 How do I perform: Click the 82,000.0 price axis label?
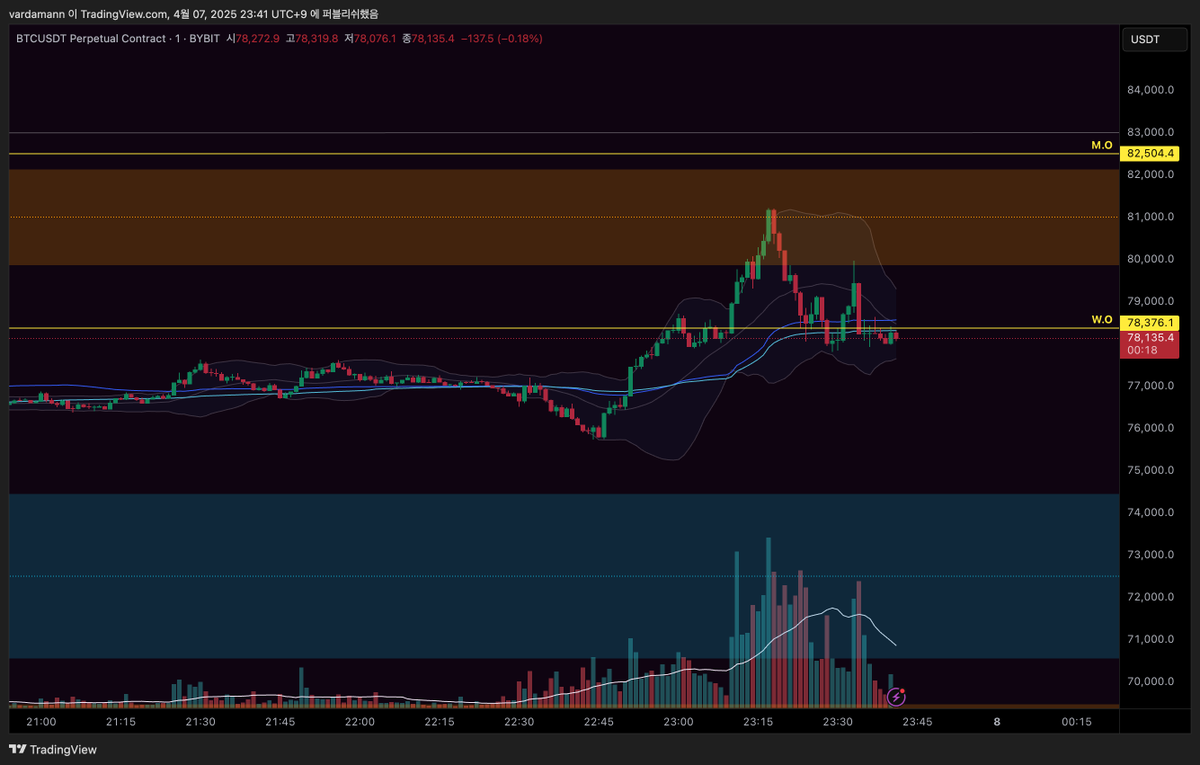pos(1150,174)
